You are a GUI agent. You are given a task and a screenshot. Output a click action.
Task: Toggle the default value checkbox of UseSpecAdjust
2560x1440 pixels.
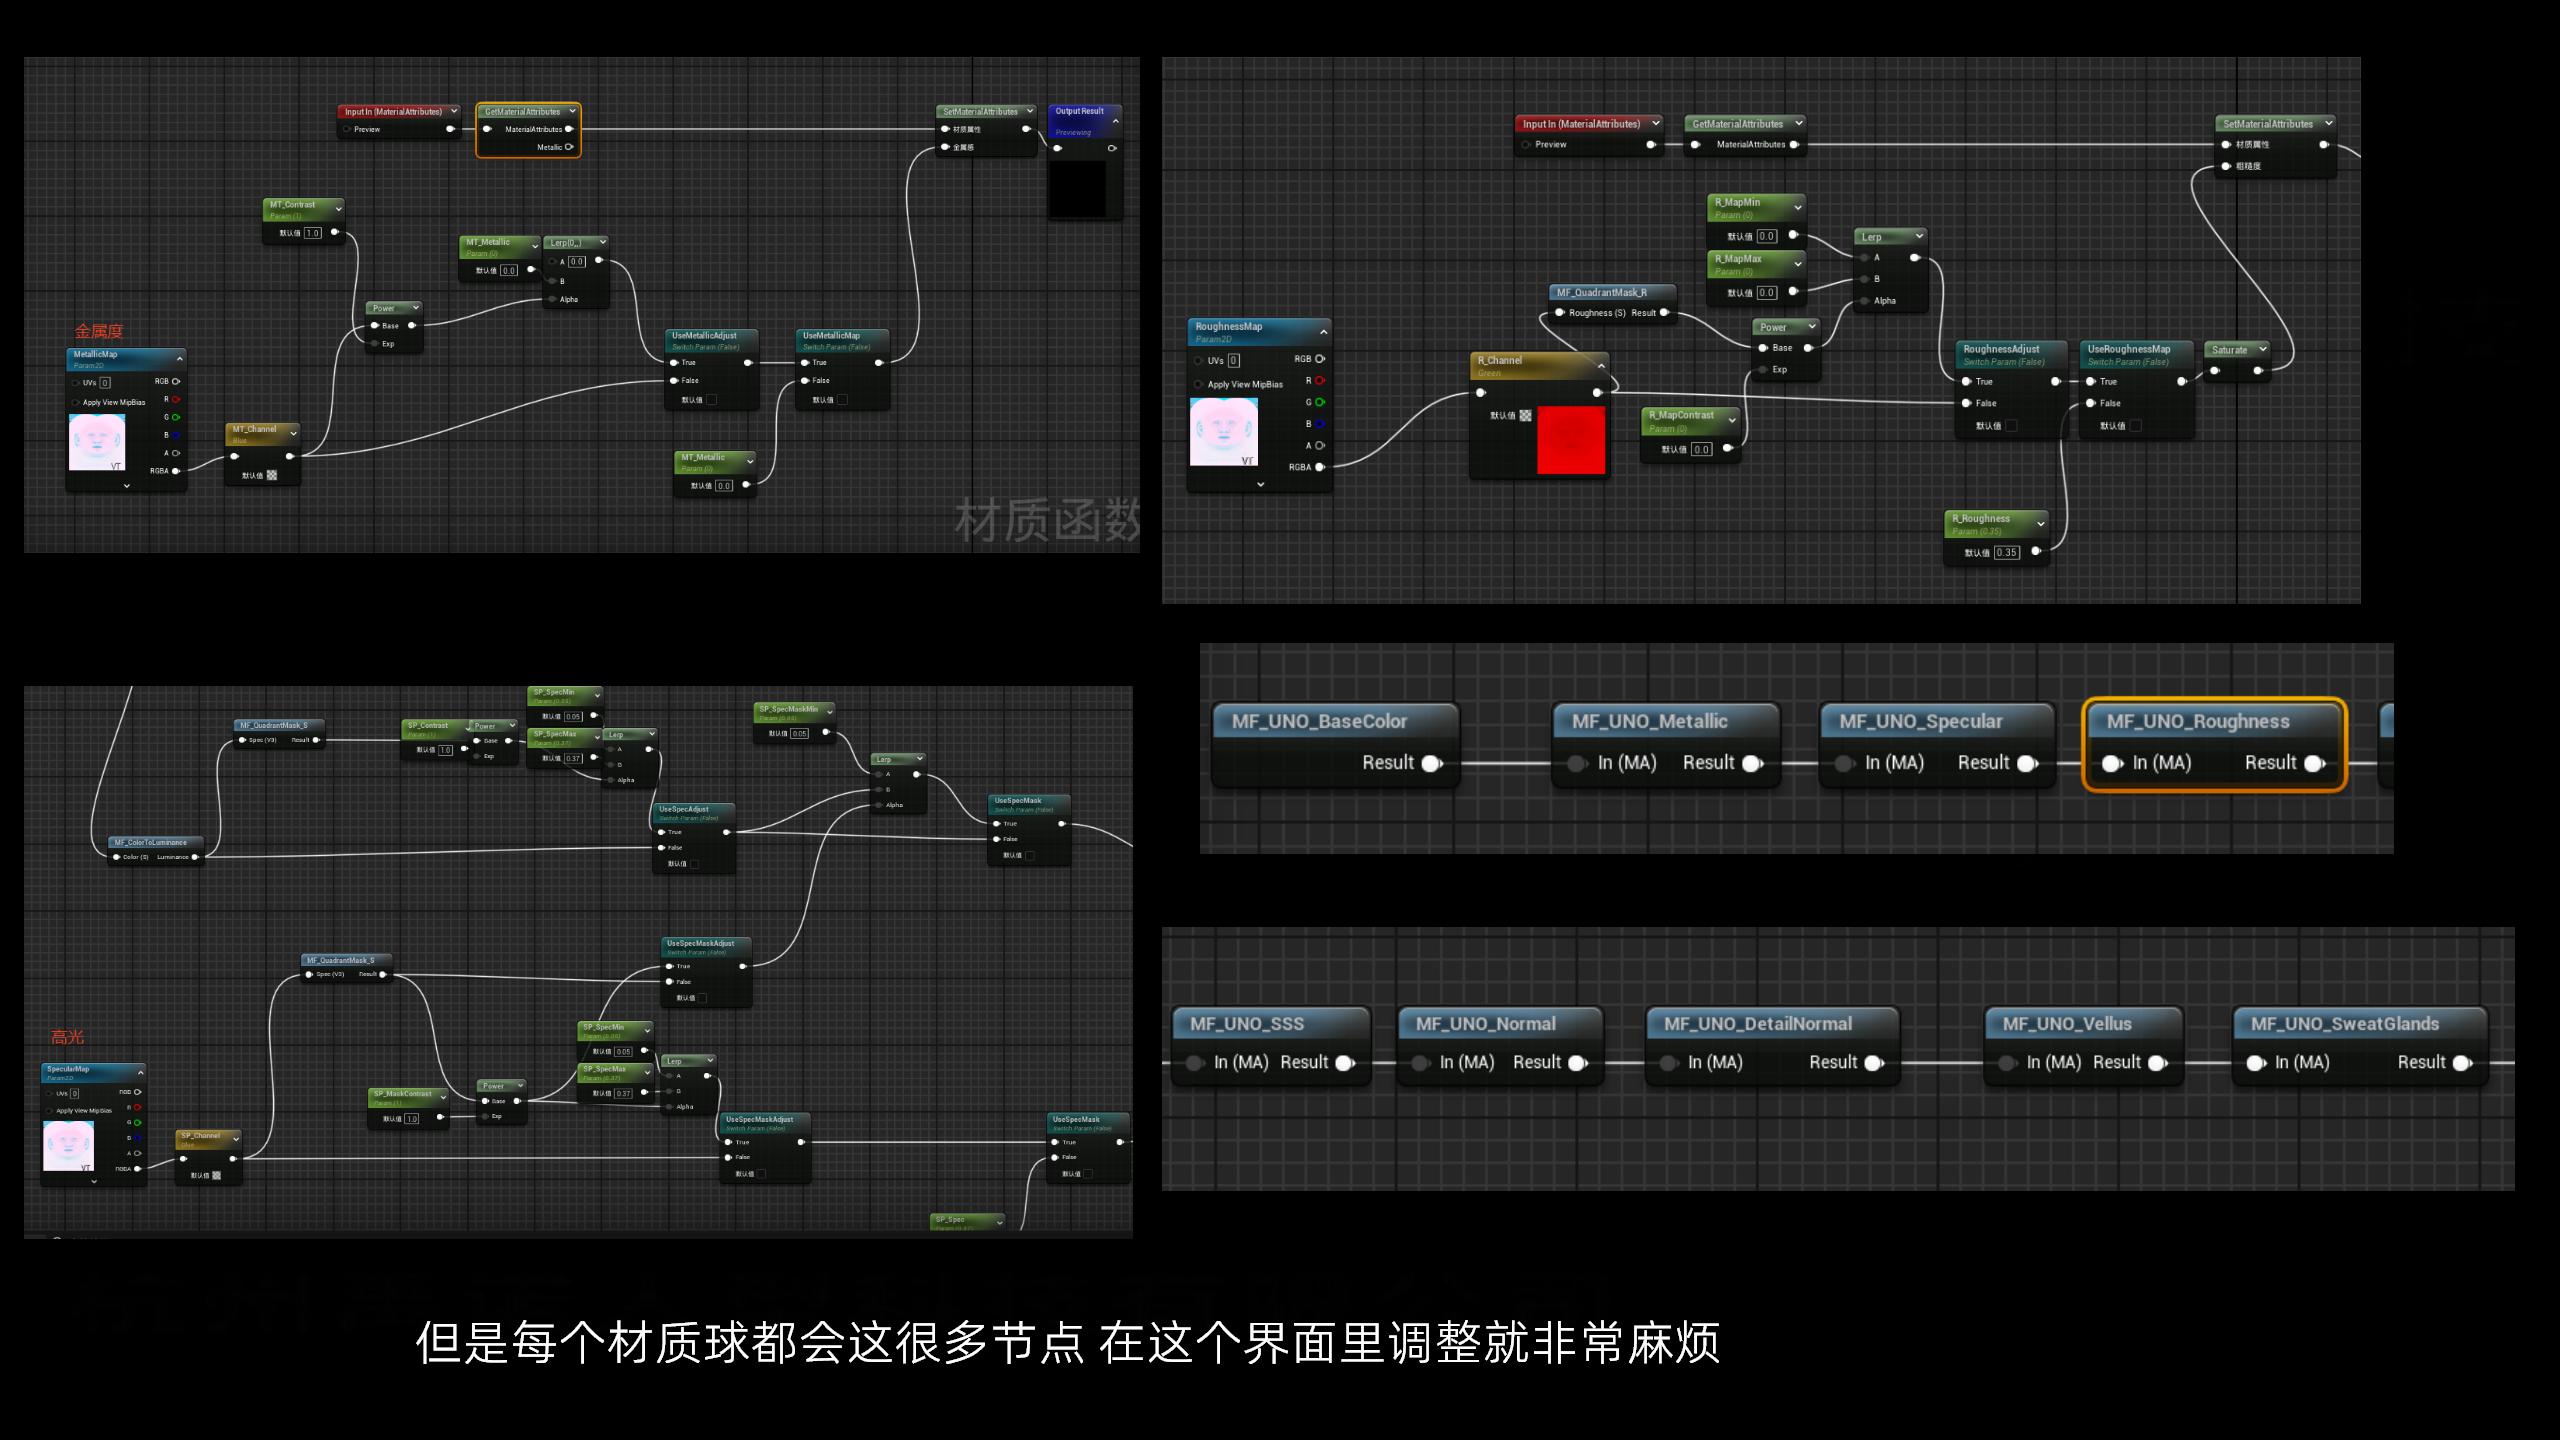tap(694, 864)
